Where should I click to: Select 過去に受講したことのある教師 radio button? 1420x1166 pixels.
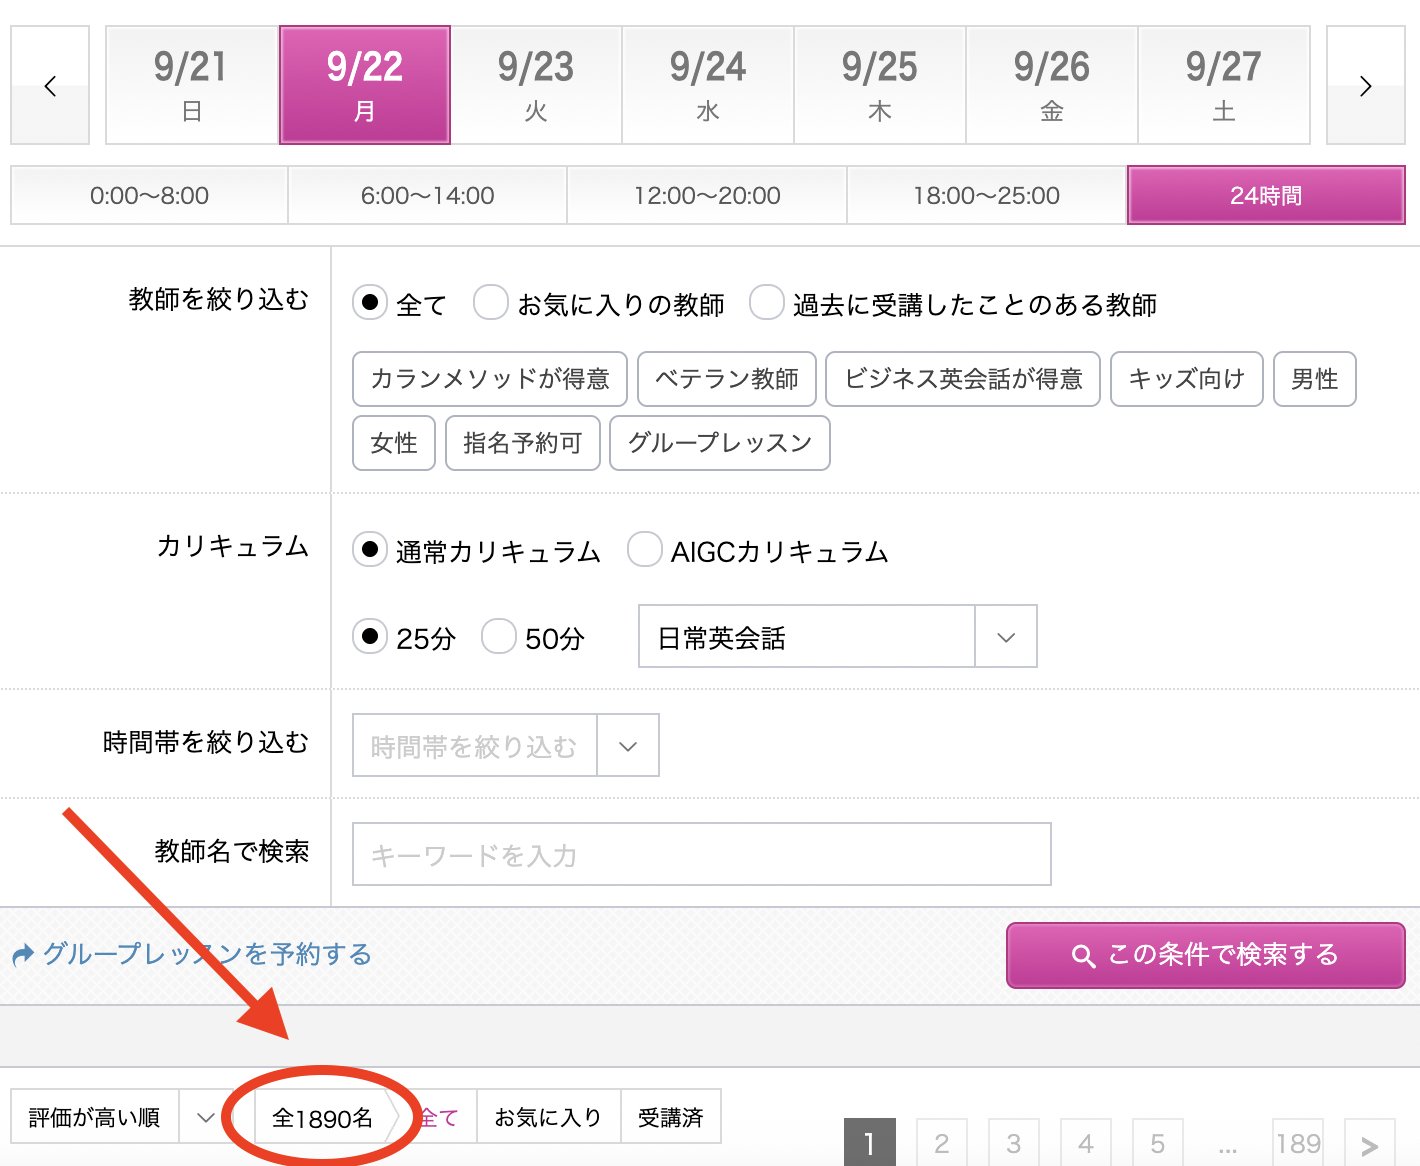tap(767, 302)
